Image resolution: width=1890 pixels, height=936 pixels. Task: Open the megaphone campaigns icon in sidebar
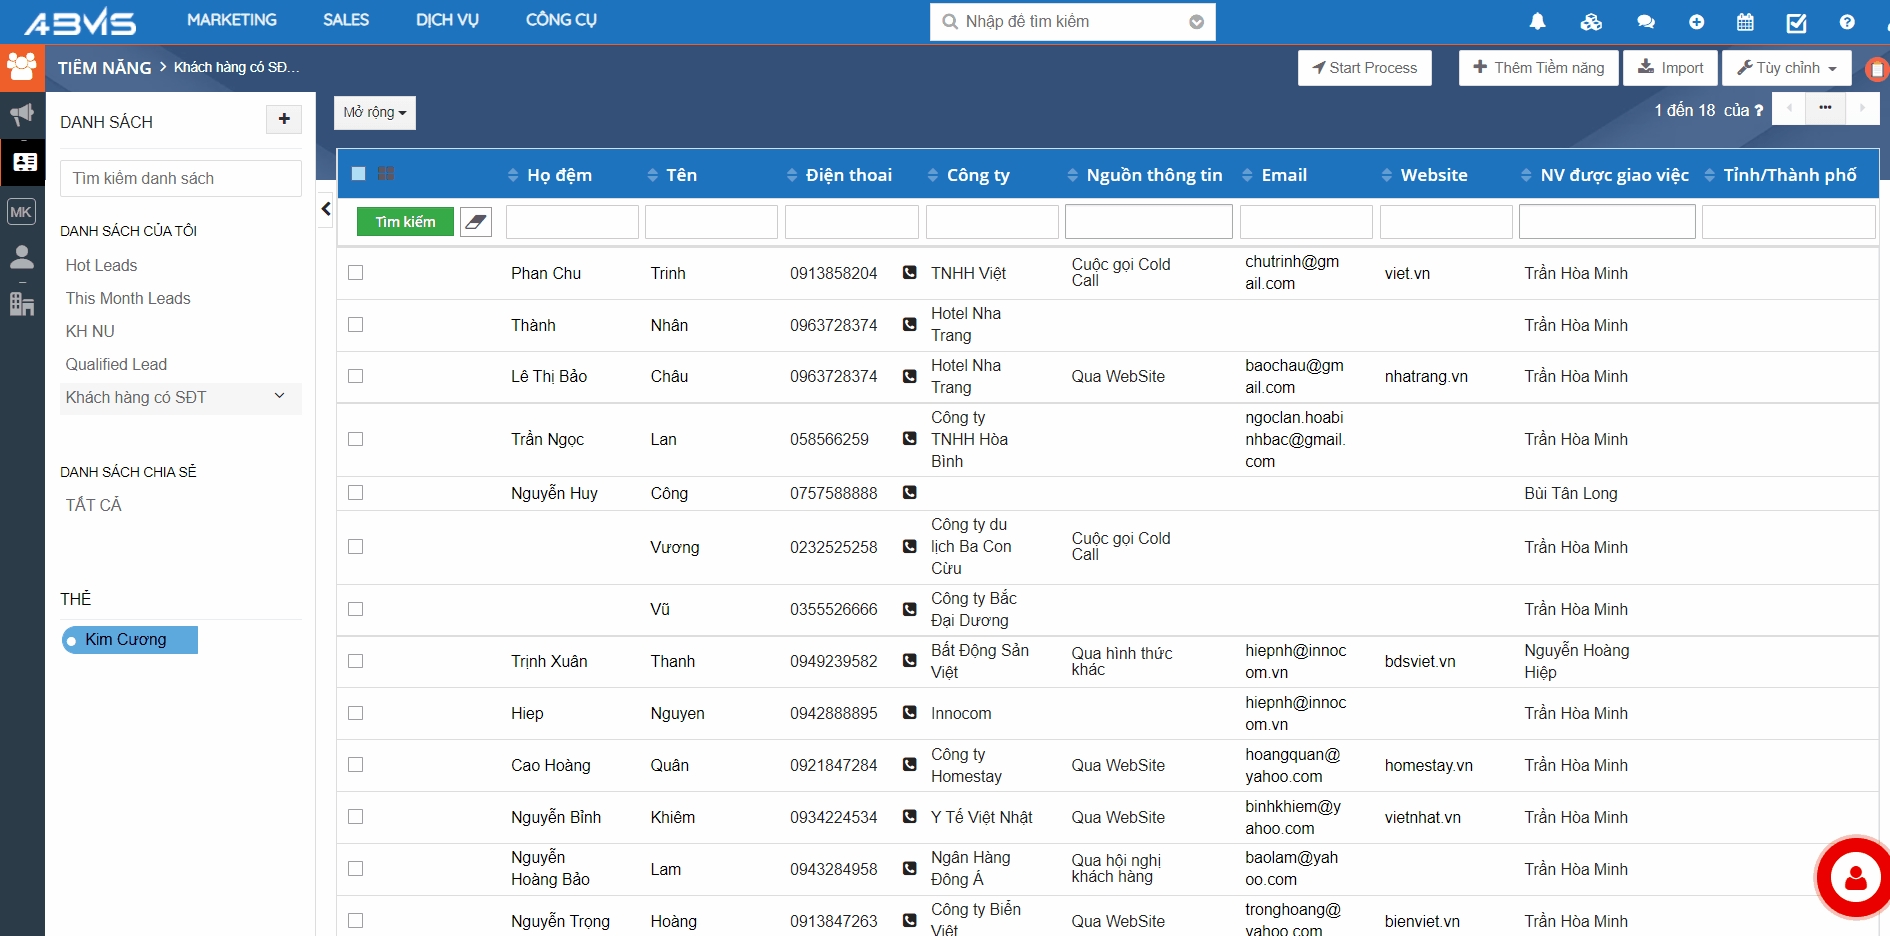[x=22, y=114]
